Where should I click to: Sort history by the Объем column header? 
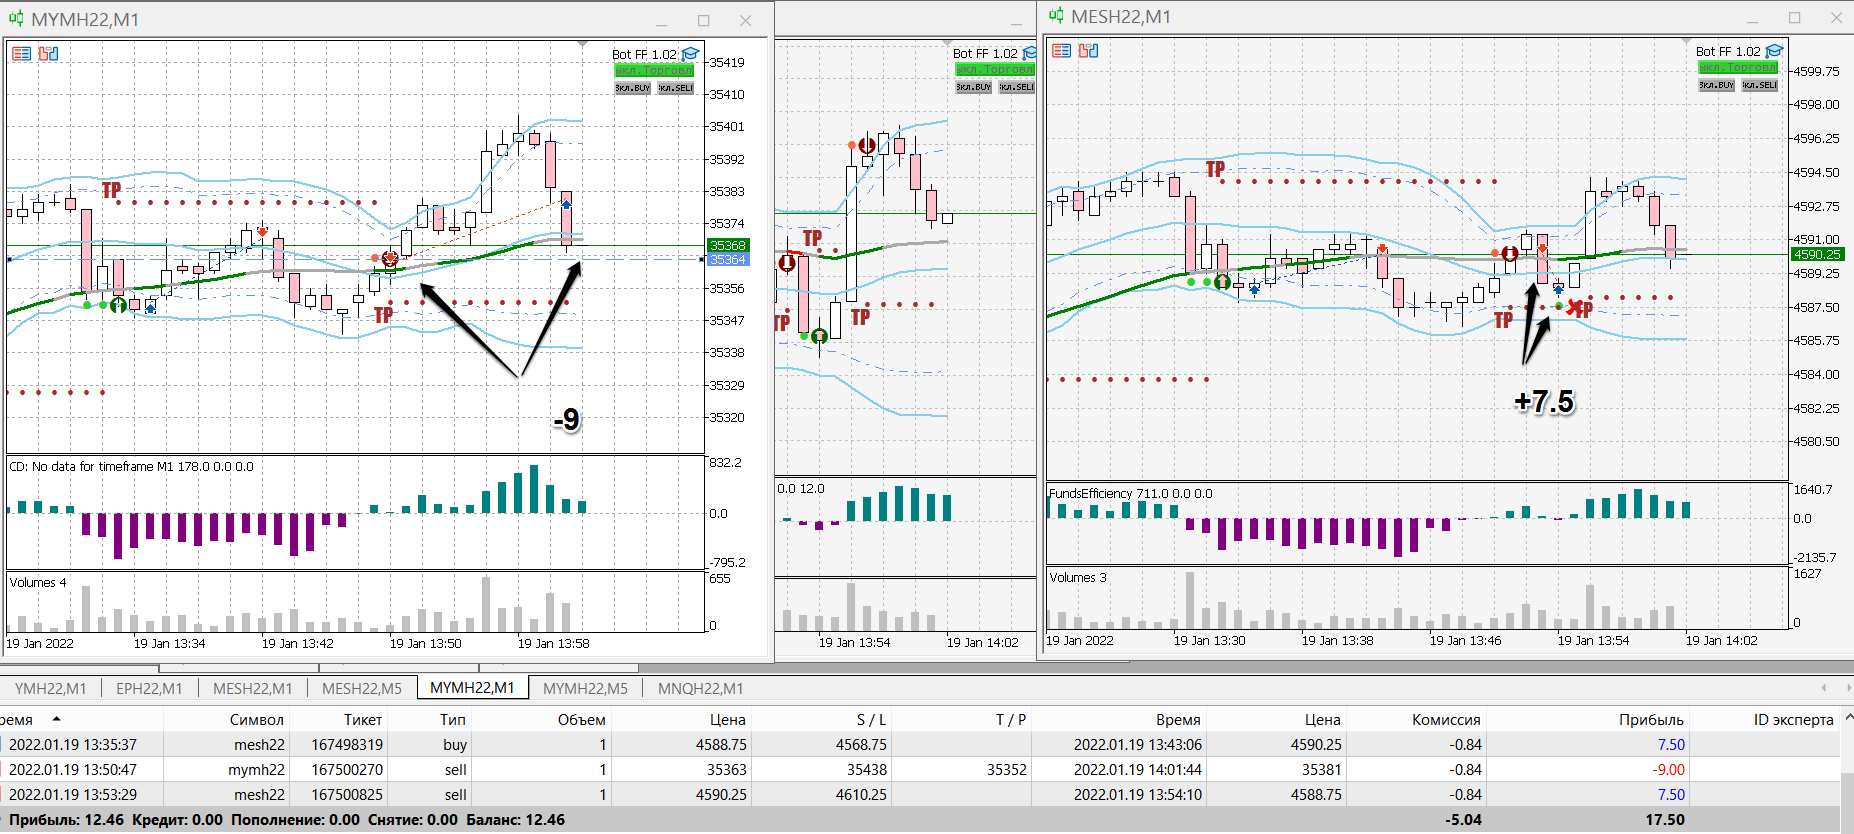coord(581,719)
